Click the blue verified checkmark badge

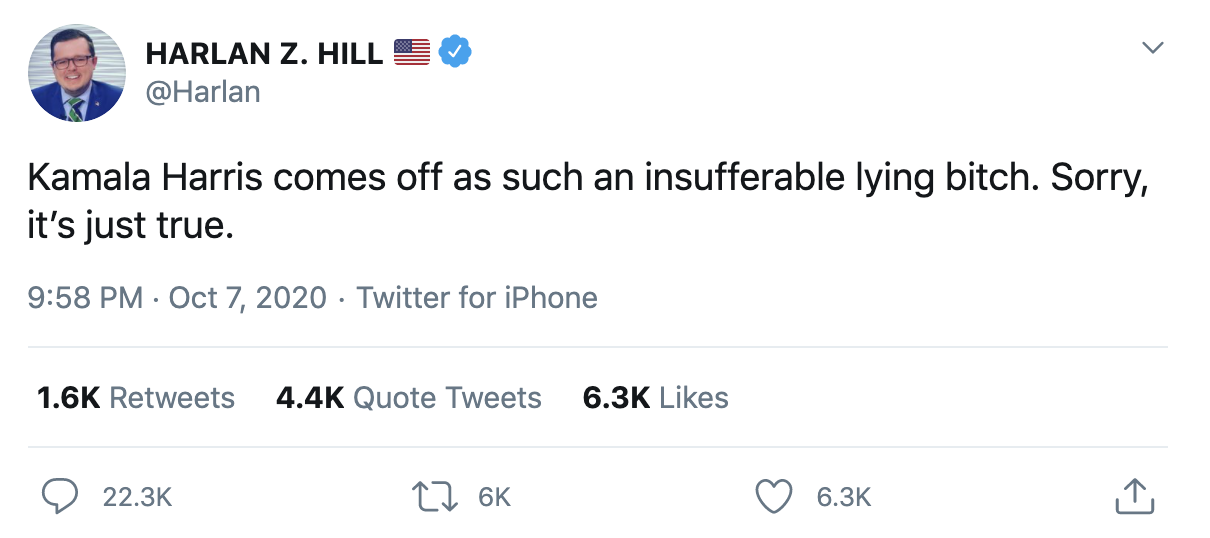pyautogui.click(x=455, y=52)
